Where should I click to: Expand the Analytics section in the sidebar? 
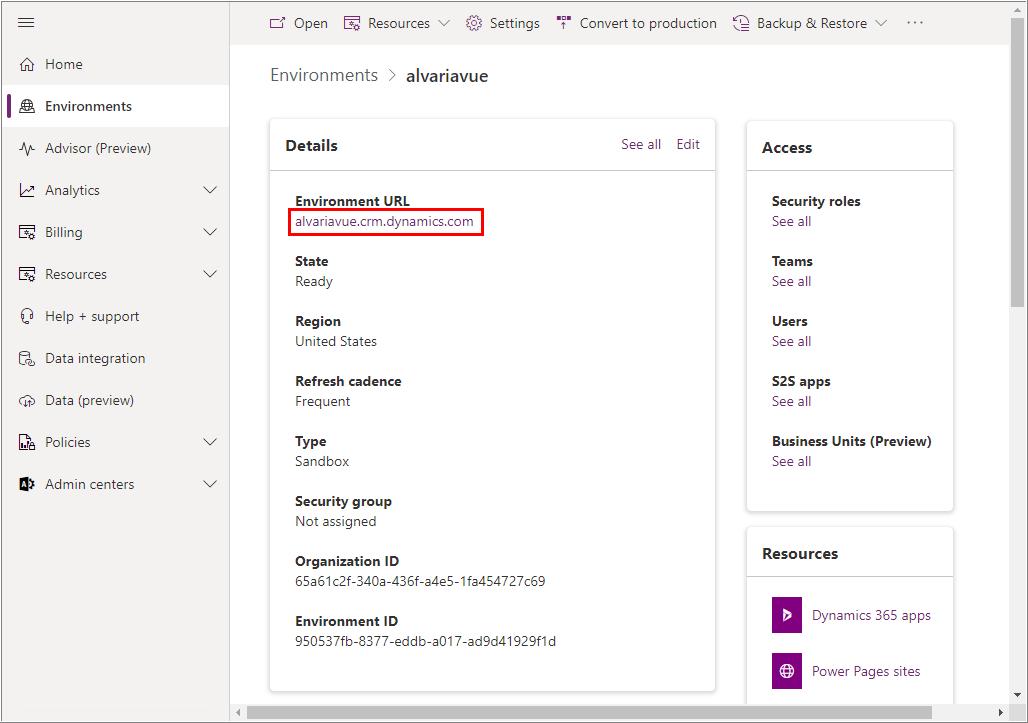tap(210, 190)
